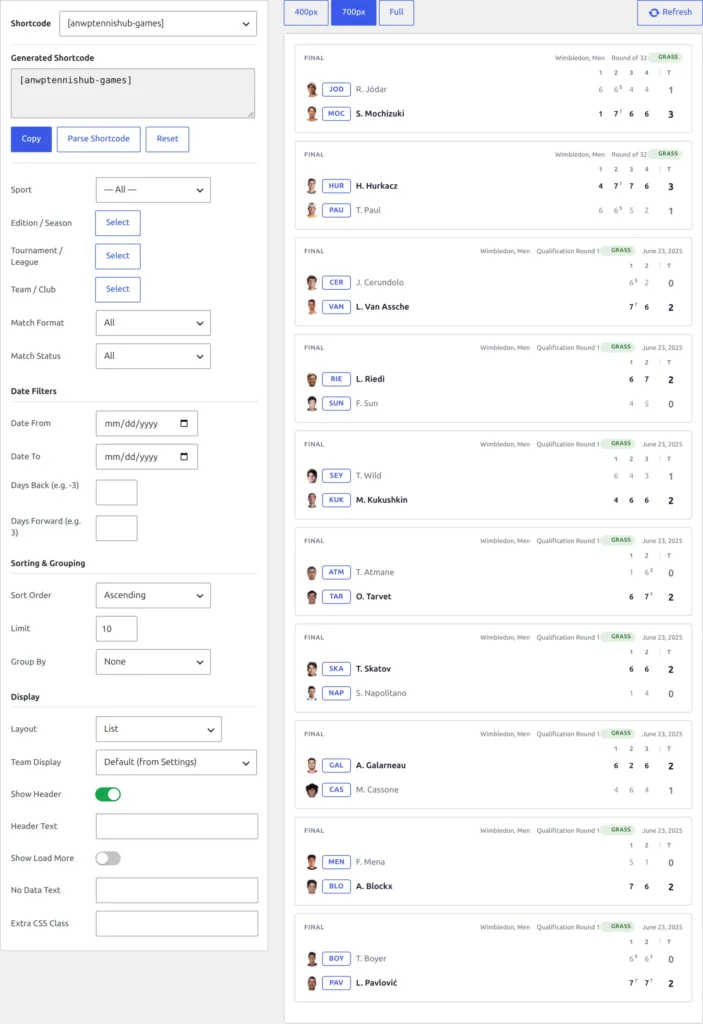Click O. Tarvet player avatar

[x=312, y=597]
